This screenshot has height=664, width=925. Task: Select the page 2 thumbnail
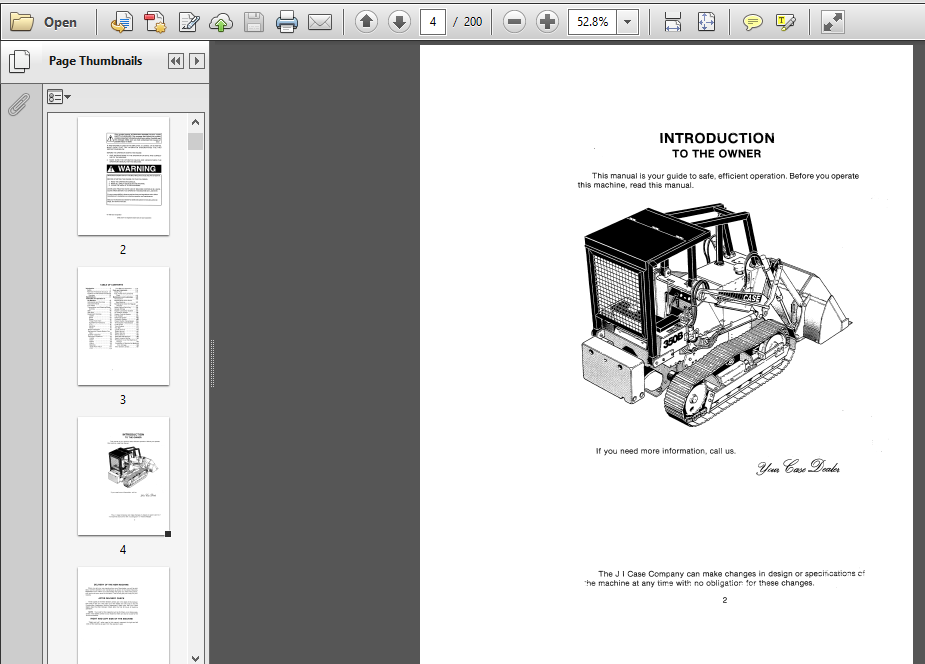123,176
